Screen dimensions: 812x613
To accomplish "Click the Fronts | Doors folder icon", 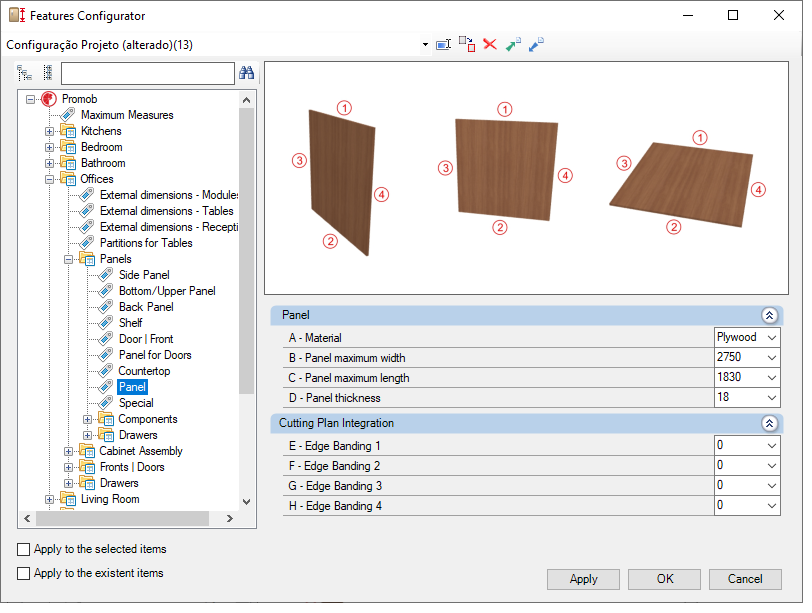I will 87,466.
